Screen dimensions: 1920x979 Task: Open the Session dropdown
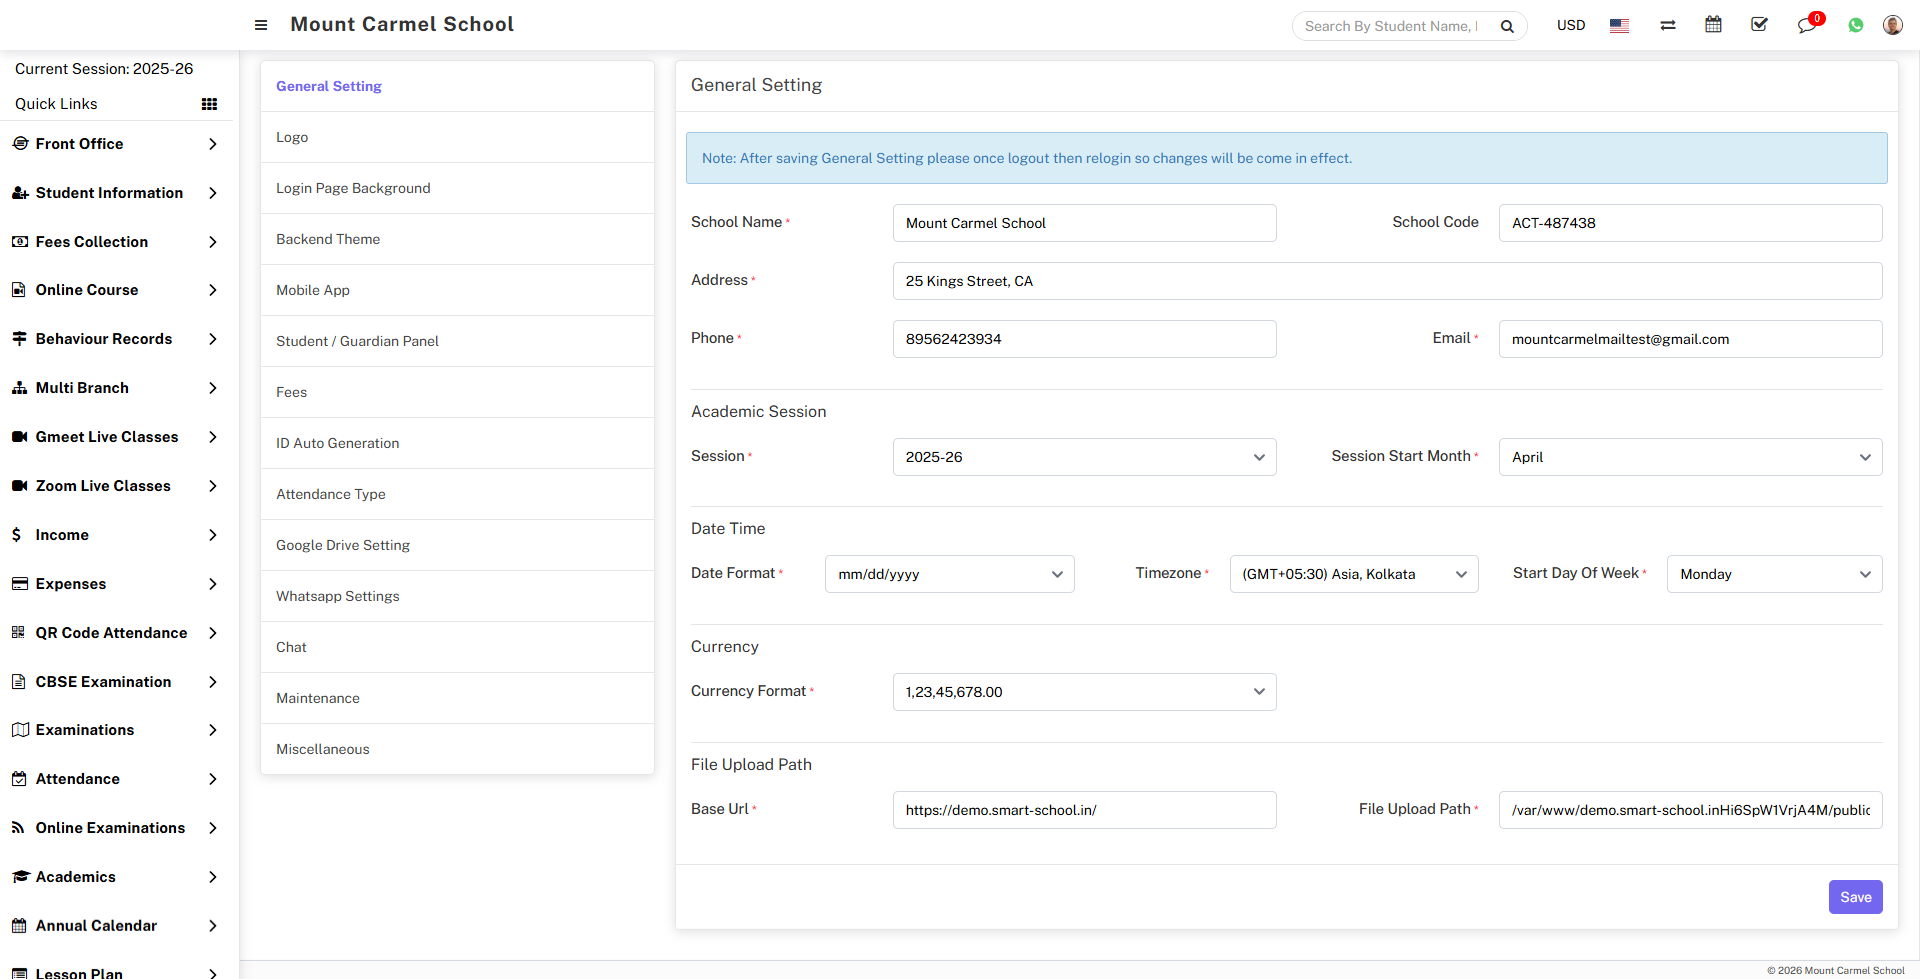click(1084, 457)
